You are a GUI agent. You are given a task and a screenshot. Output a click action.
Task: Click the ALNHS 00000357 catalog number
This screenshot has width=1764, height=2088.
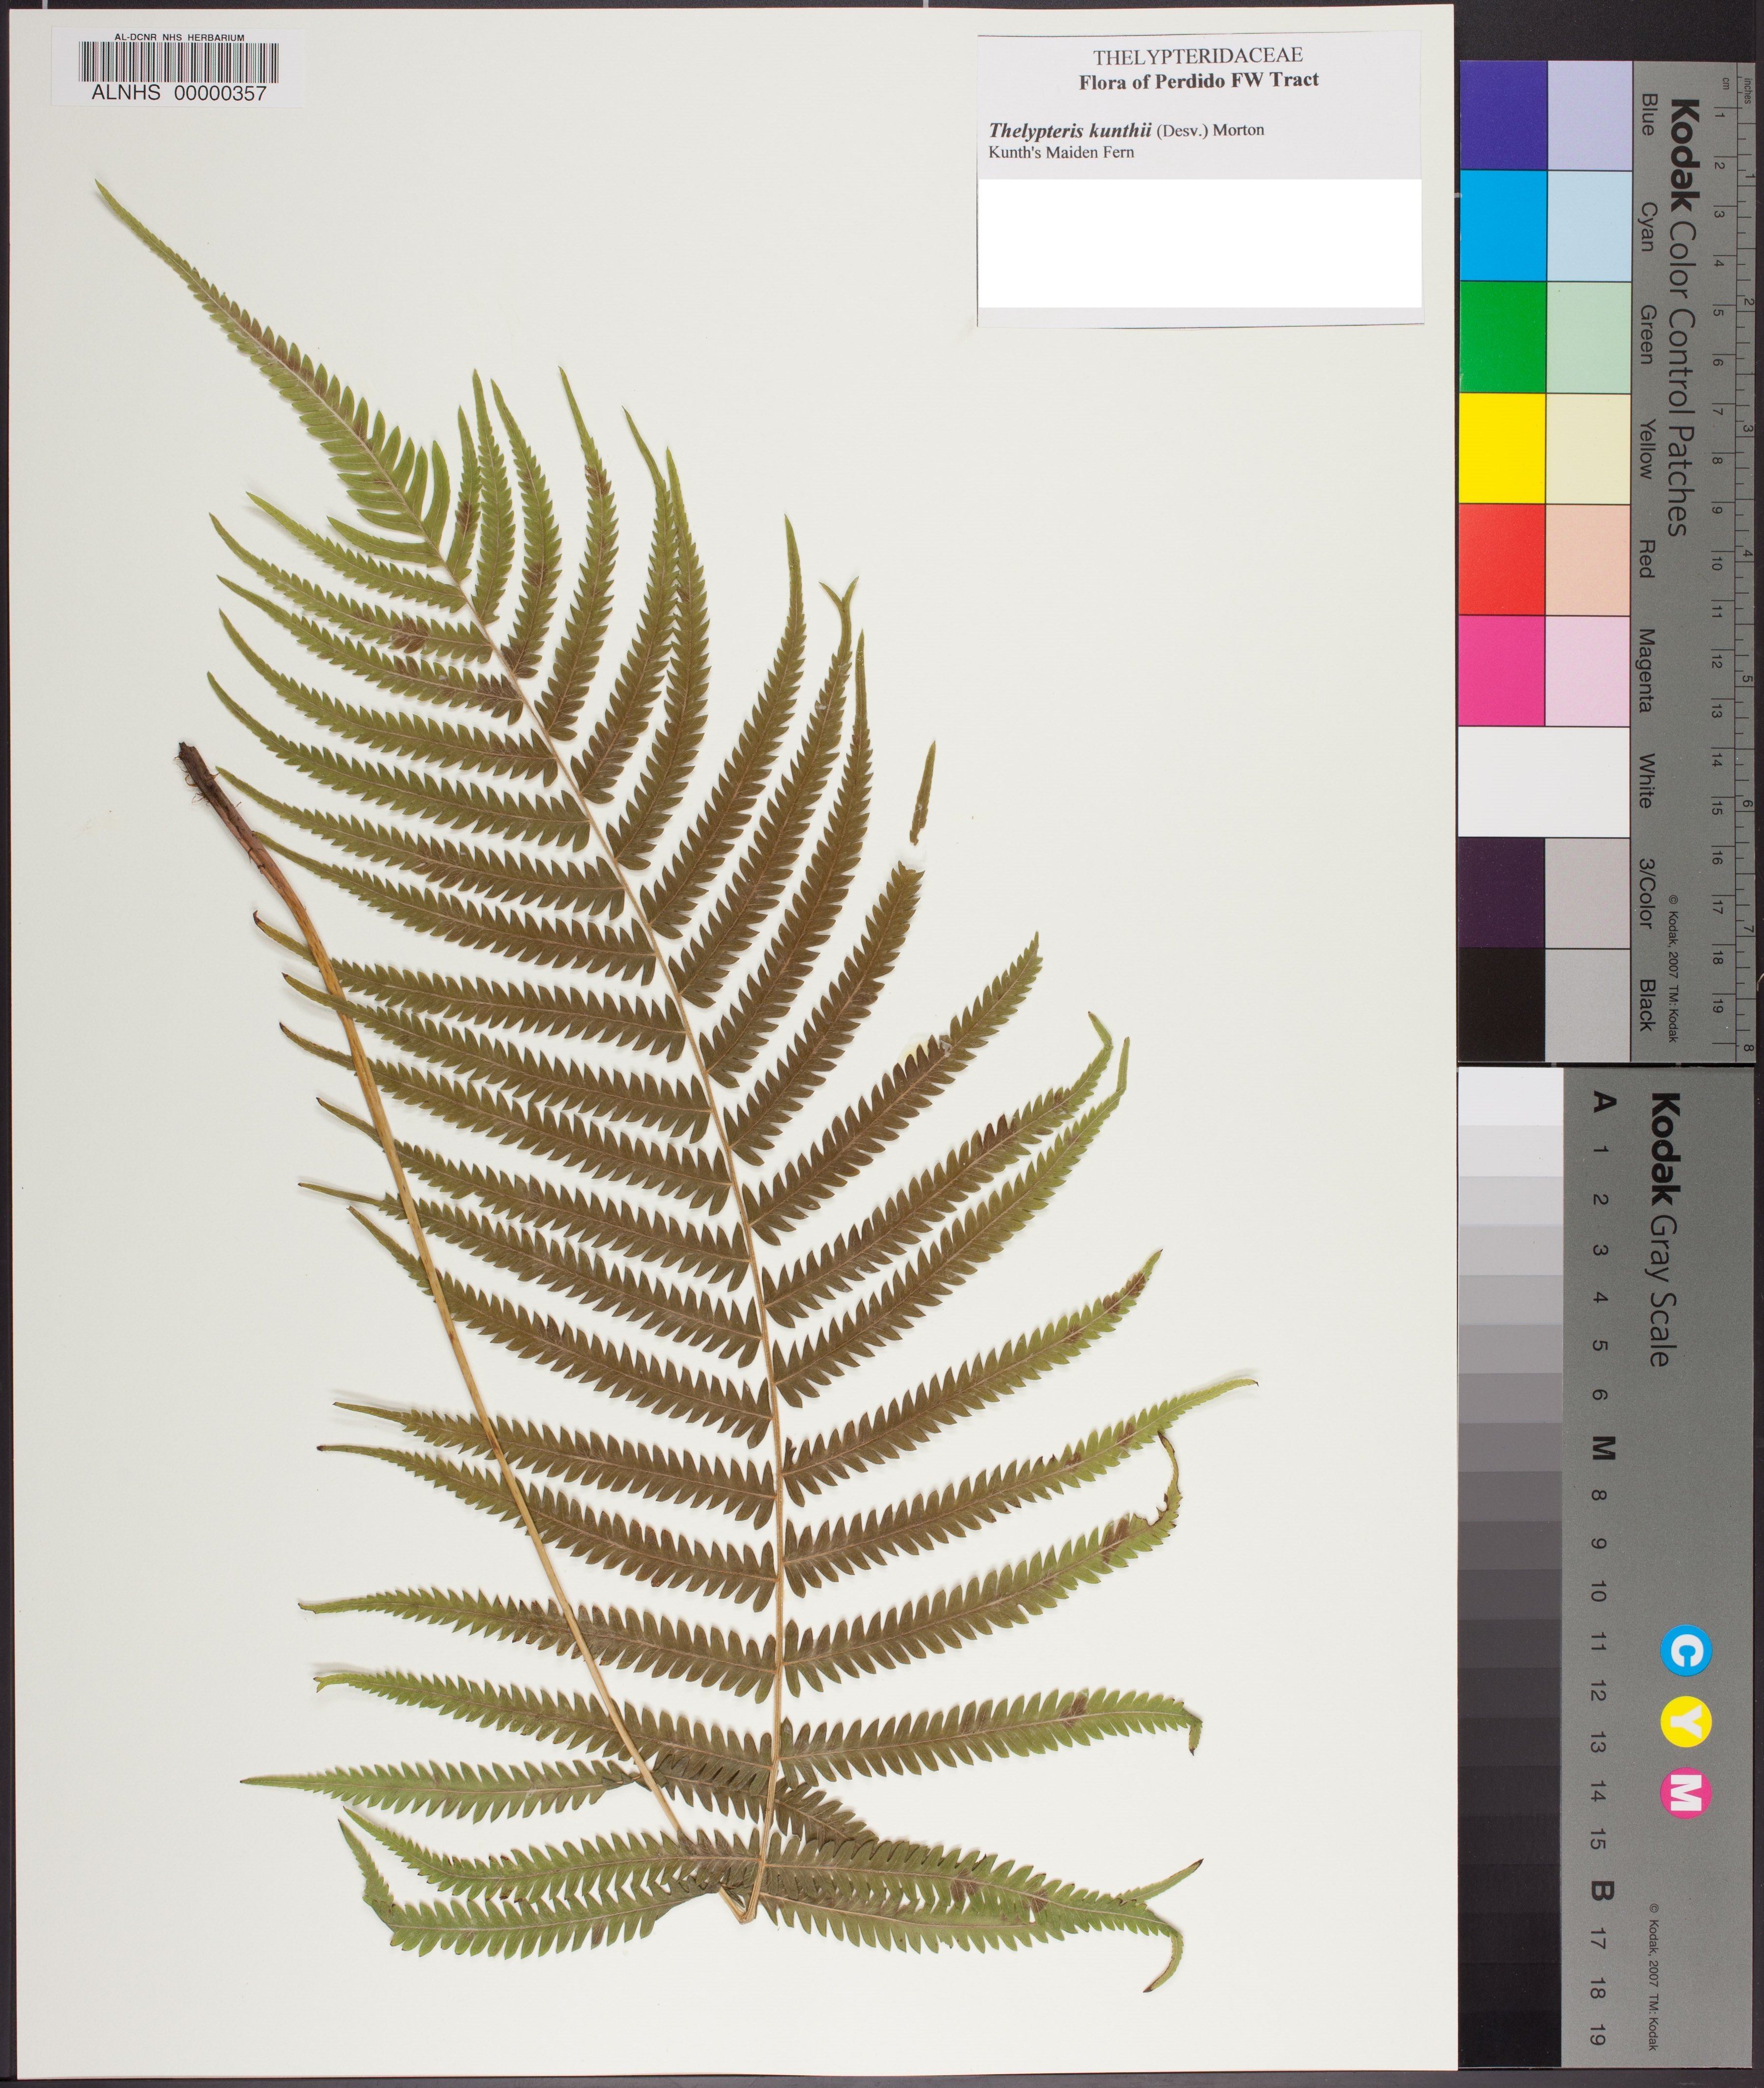pyautogui.click(x=179, y=93)
